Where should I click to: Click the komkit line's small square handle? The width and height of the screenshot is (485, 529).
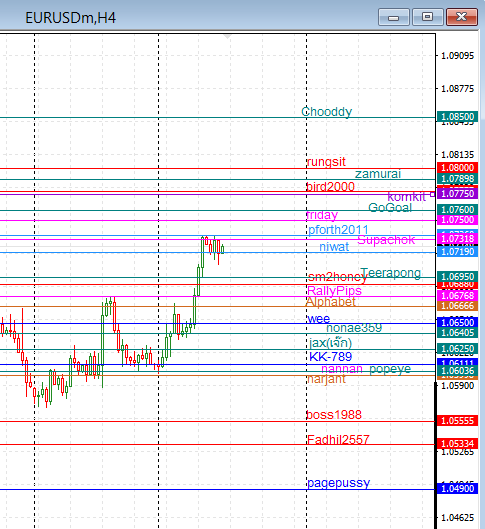[432, 194]
